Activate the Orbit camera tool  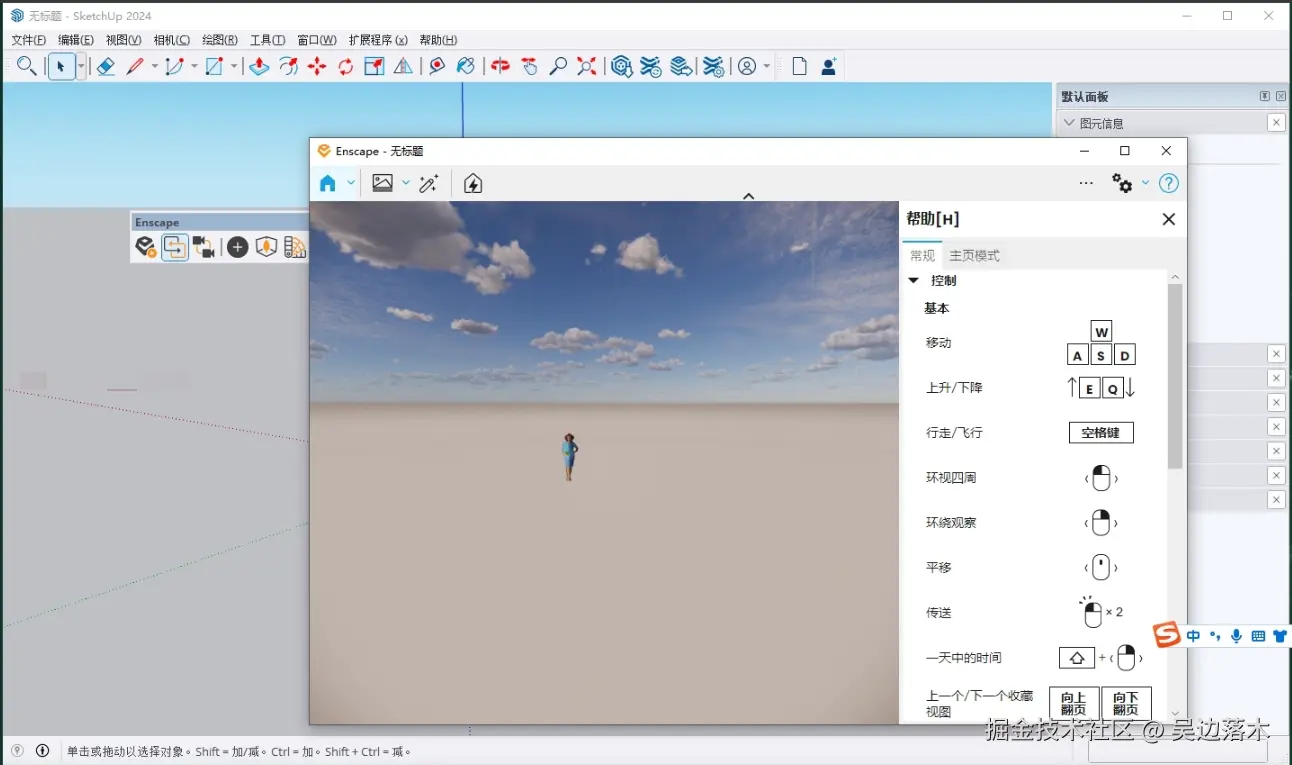(x=500, y=66)
